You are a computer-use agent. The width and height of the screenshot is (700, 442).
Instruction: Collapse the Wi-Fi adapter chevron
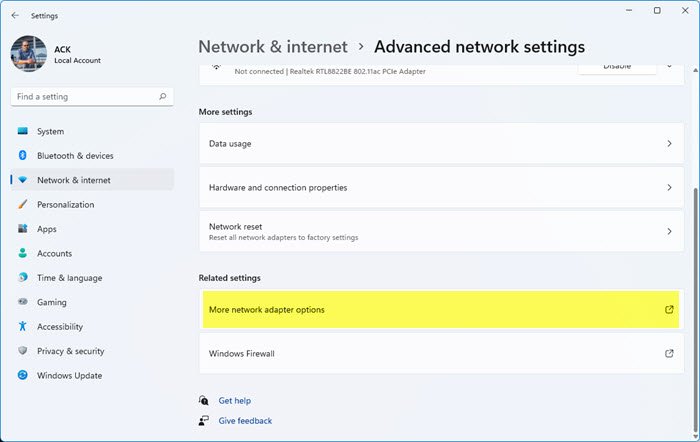pos(669,66)
